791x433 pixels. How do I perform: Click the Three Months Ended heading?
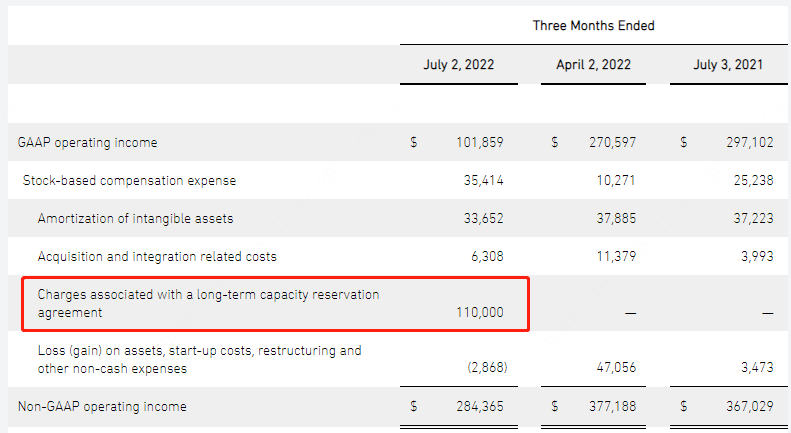593,26
